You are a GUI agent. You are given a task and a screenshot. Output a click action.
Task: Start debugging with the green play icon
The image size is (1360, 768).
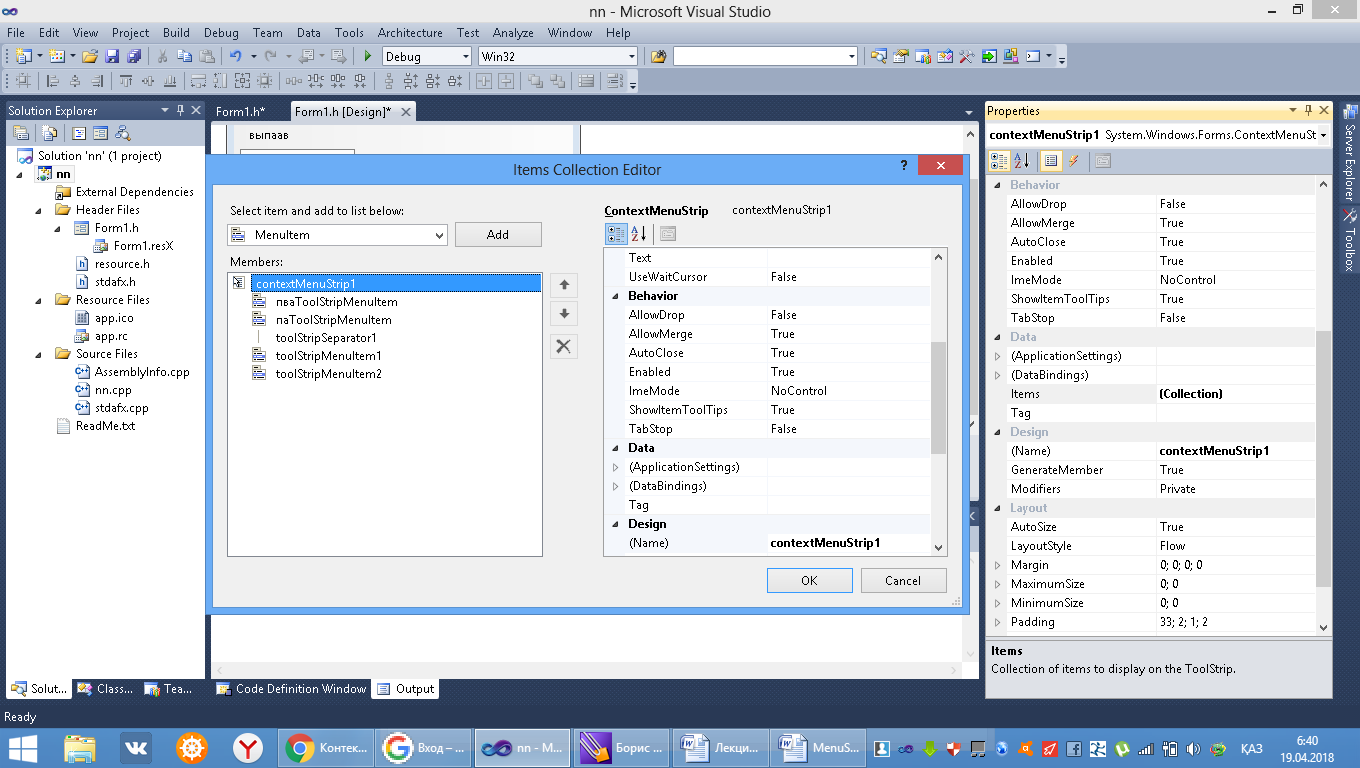click(x=368, y=57)
